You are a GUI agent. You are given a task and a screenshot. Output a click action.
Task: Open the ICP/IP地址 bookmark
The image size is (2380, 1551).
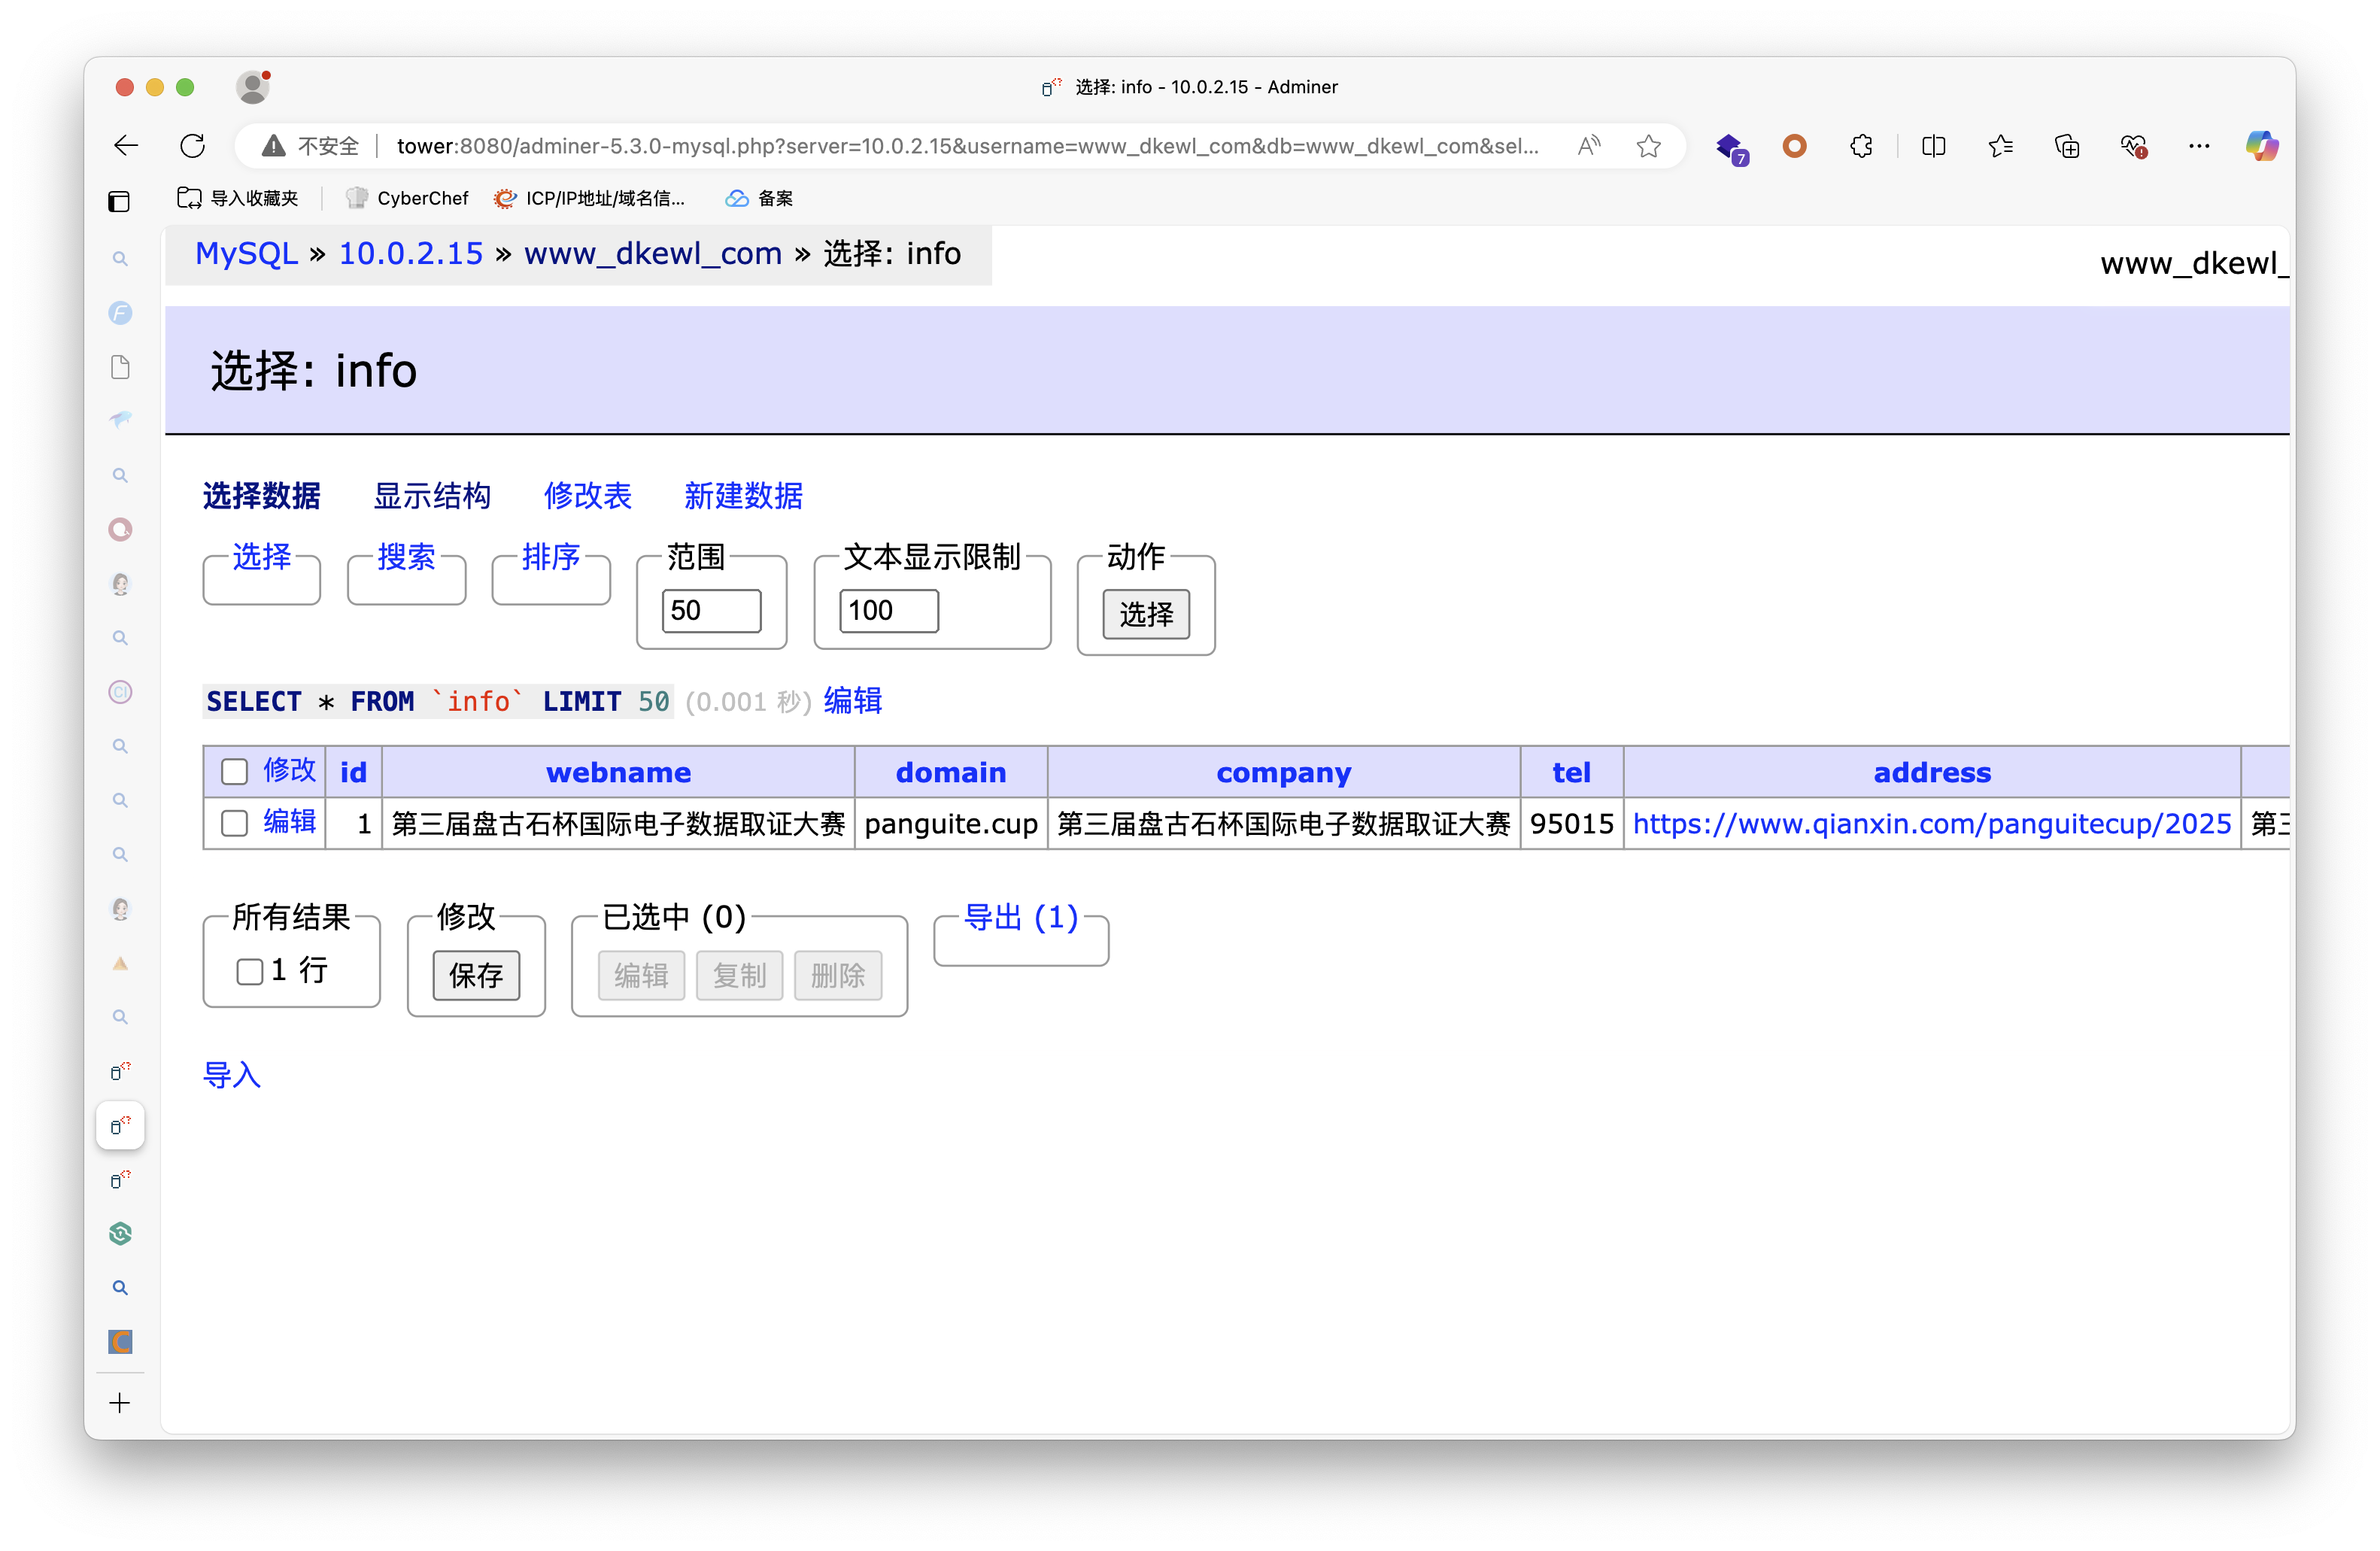coord(589,198)
